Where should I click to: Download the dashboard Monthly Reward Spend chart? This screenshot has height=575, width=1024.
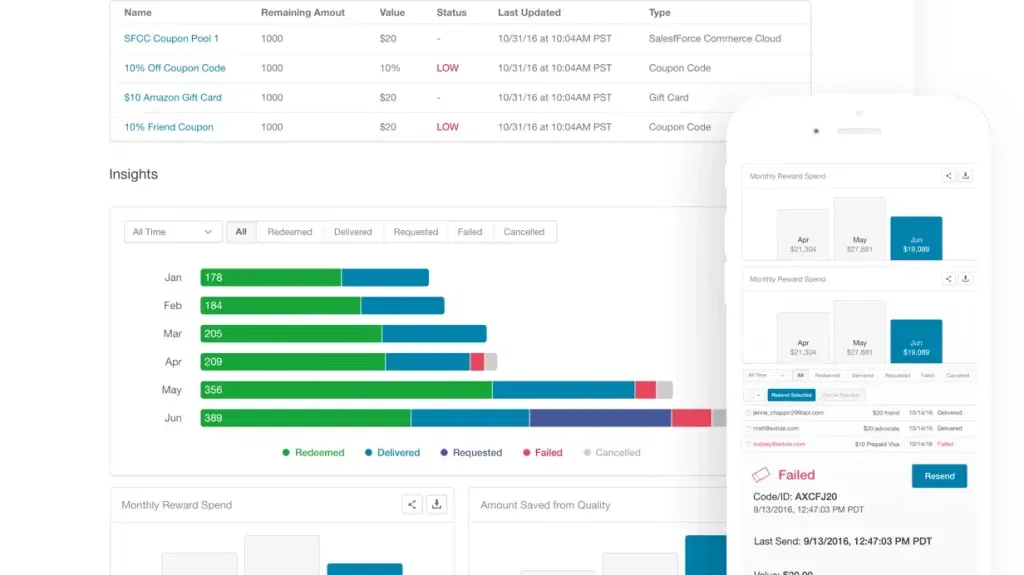click(437, 504)
